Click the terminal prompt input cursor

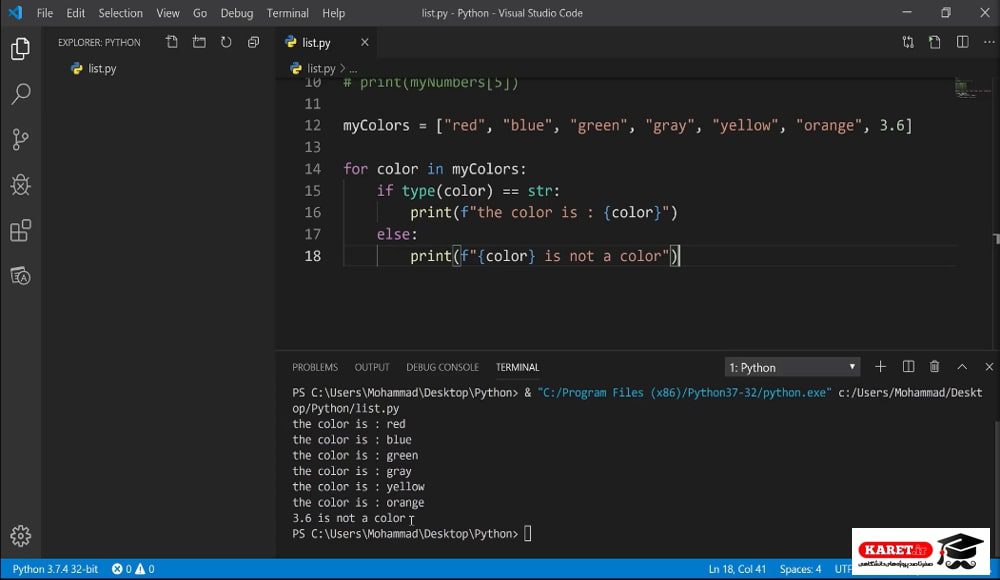(x=527, y=533)
